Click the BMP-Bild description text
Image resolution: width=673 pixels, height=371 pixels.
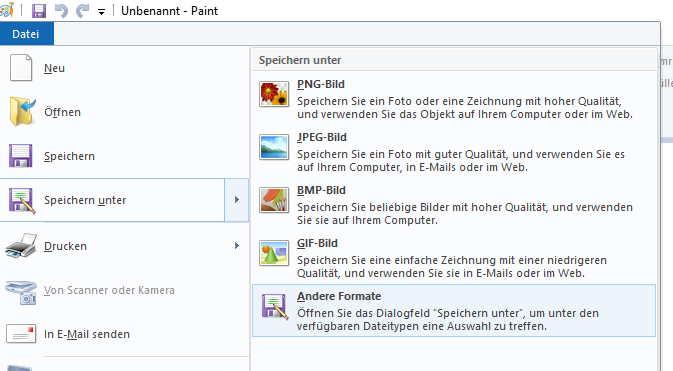(x=465, y=213)
